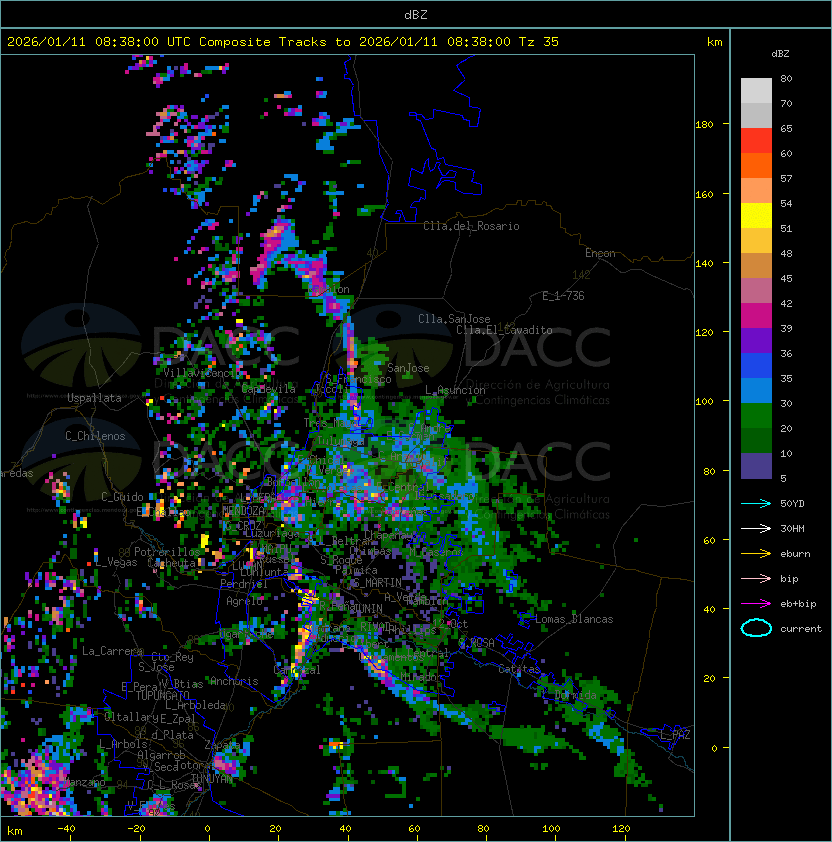Click the 'Anchoris' map label
832x842 pixels.
coord(234,681)
